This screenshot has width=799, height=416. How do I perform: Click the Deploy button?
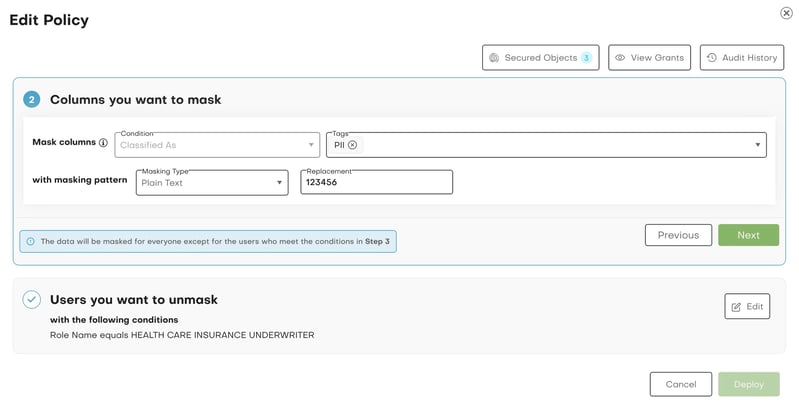click(749, 384)
